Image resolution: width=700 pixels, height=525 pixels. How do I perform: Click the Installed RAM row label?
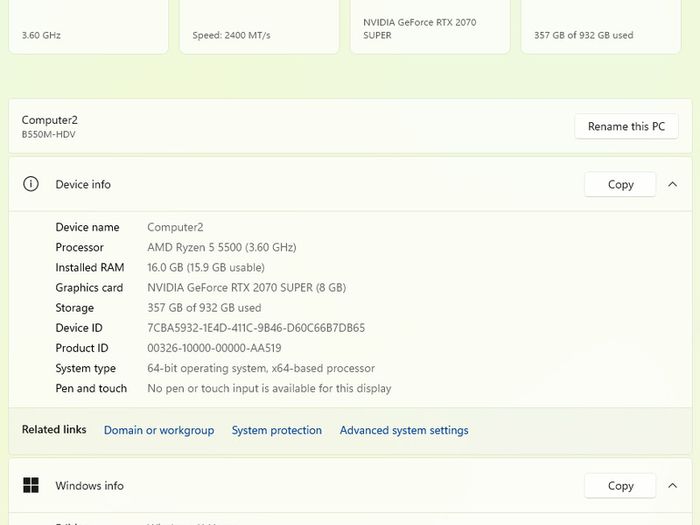[90, 267]
